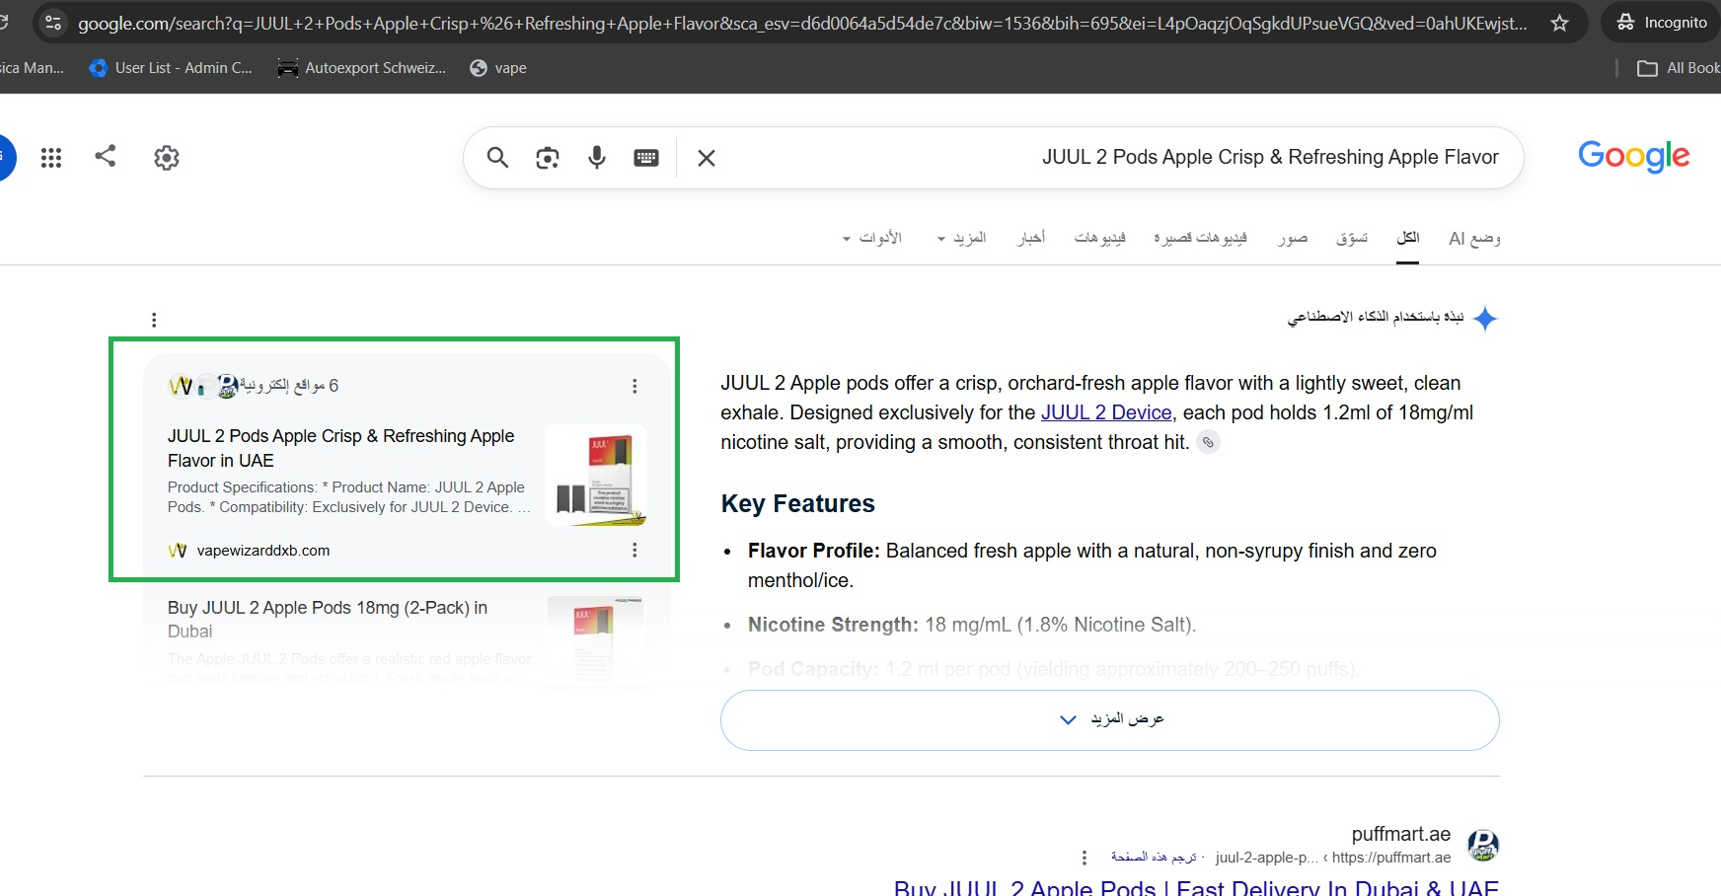
Task: Expand the المزيد more dropdown
Action: click(x=961, y=238)
